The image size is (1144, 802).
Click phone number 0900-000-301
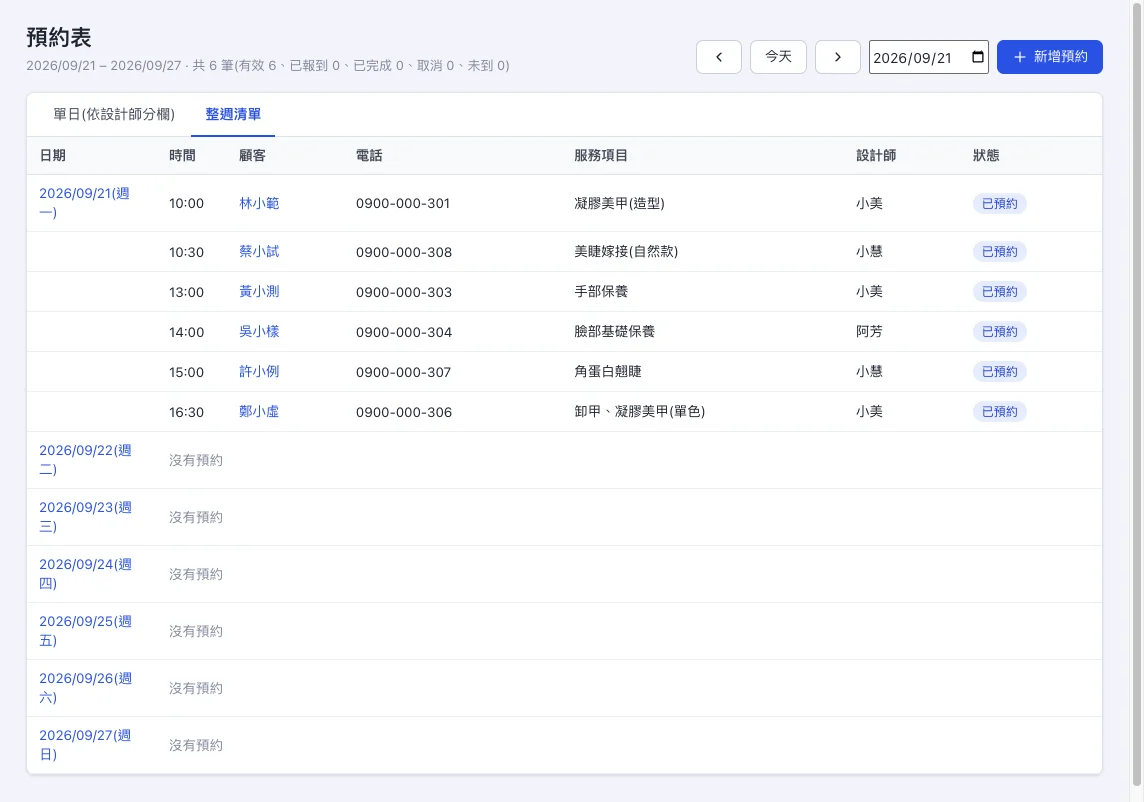[403, 204]
